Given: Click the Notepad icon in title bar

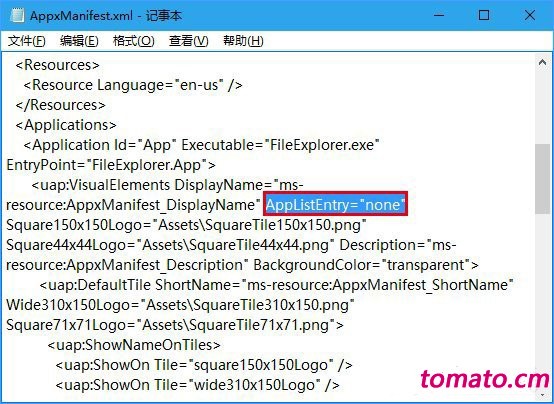Looking at the screenshot, I should (17, 16).
